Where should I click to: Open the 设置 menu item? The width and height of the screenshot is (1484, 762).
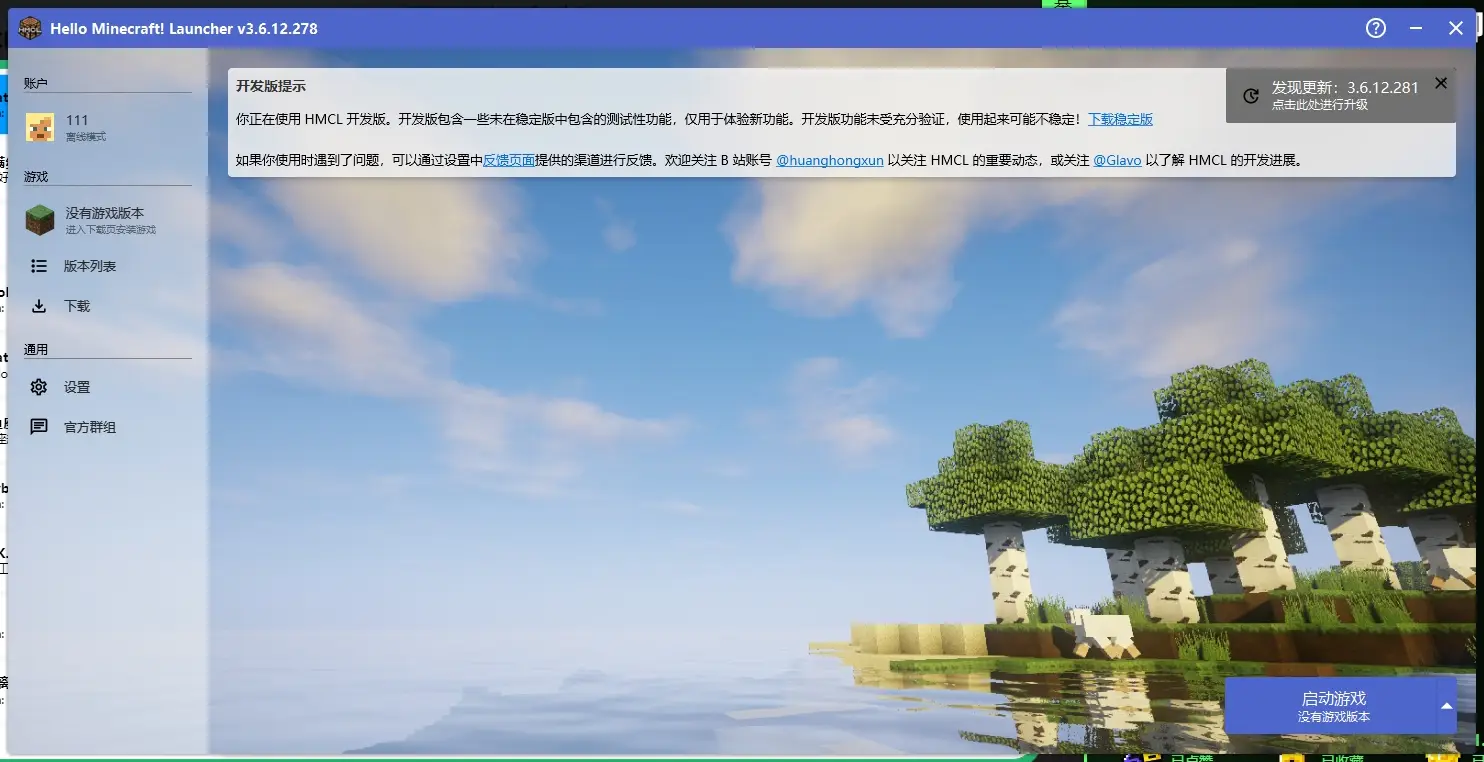pos(108,387)
